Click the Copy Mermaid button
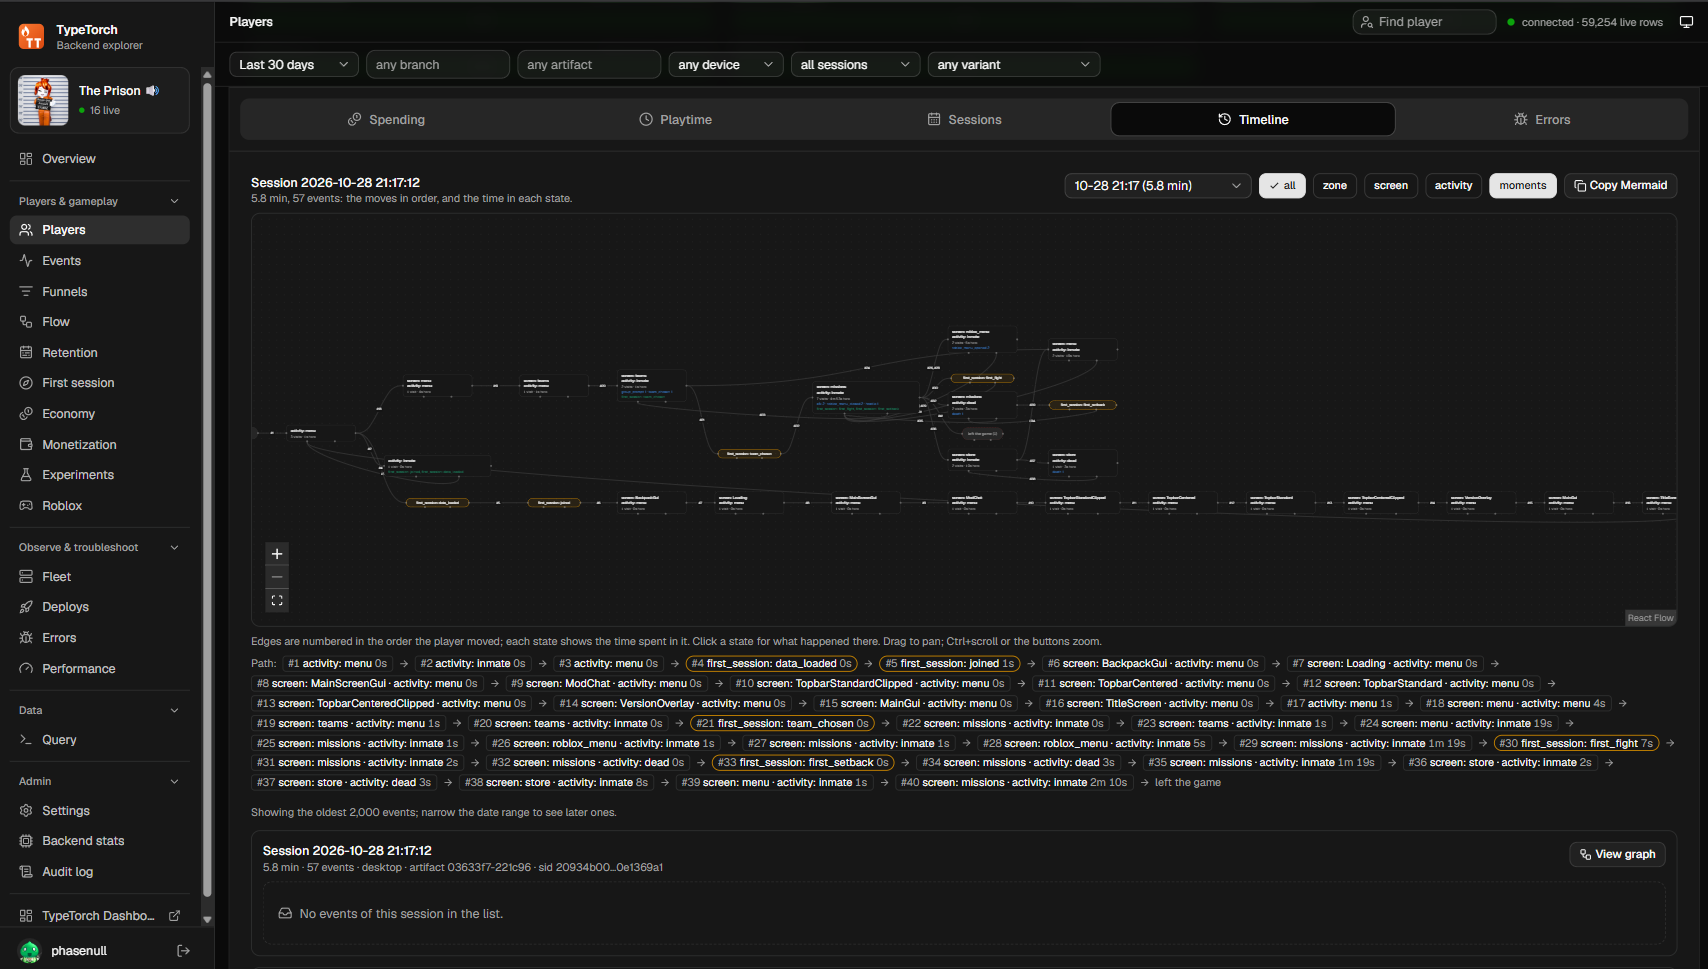1708x969 pixels. [1621, 186]
